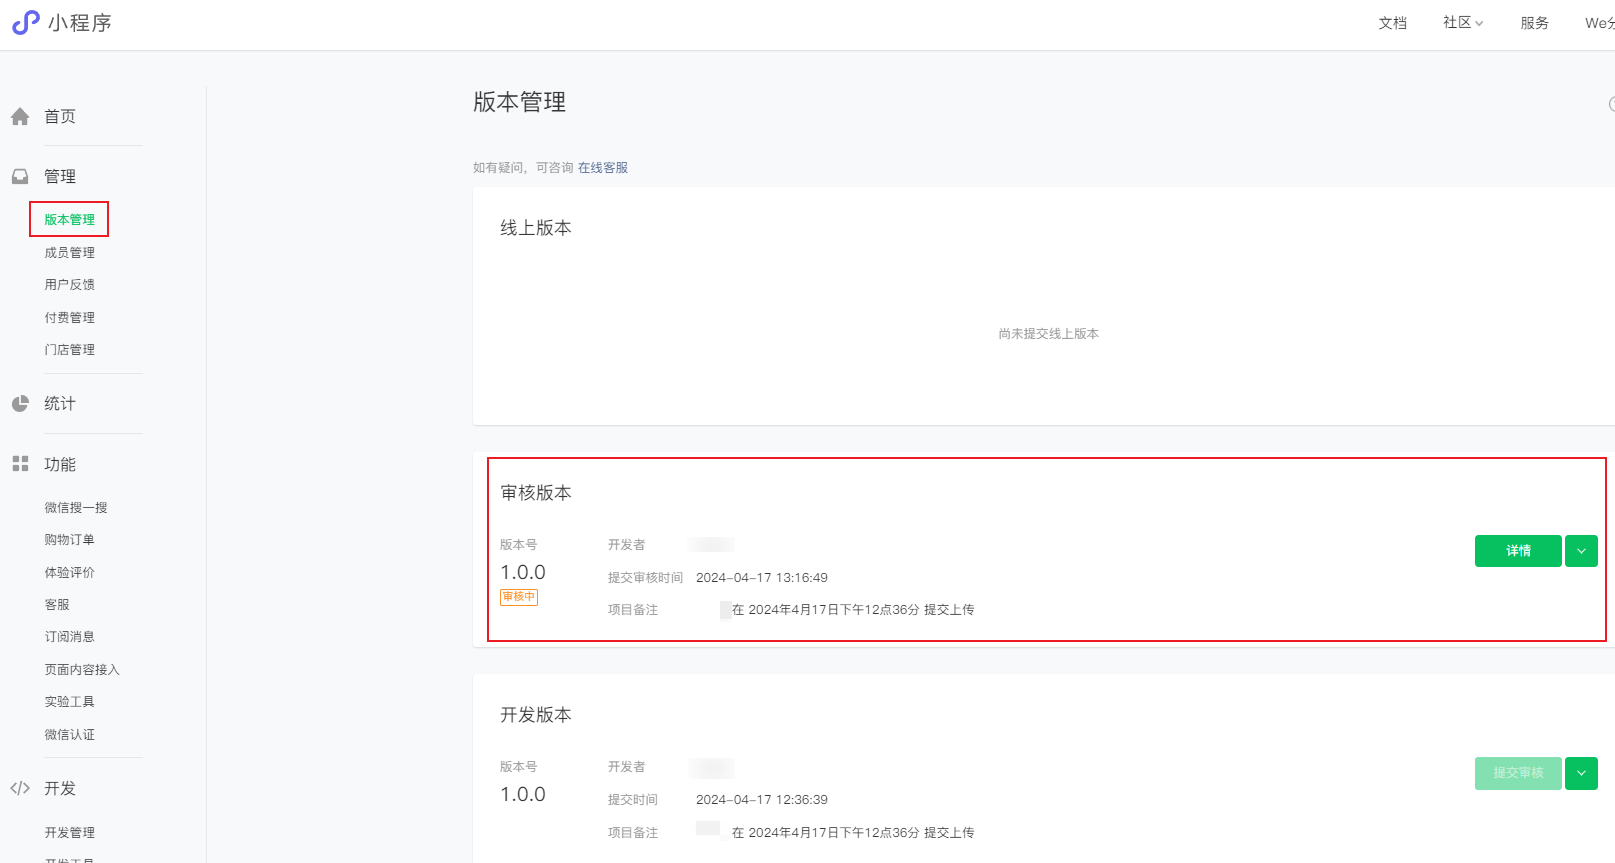
Task: Open 服务 in the top navigation
Action: tap(1534, 23)
